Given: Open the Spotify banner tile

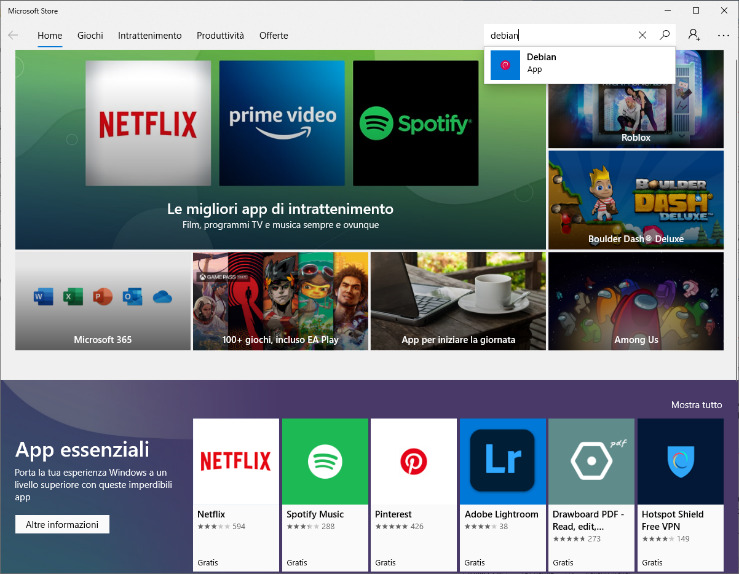Looking at the screenshot, I should point(415,123).
